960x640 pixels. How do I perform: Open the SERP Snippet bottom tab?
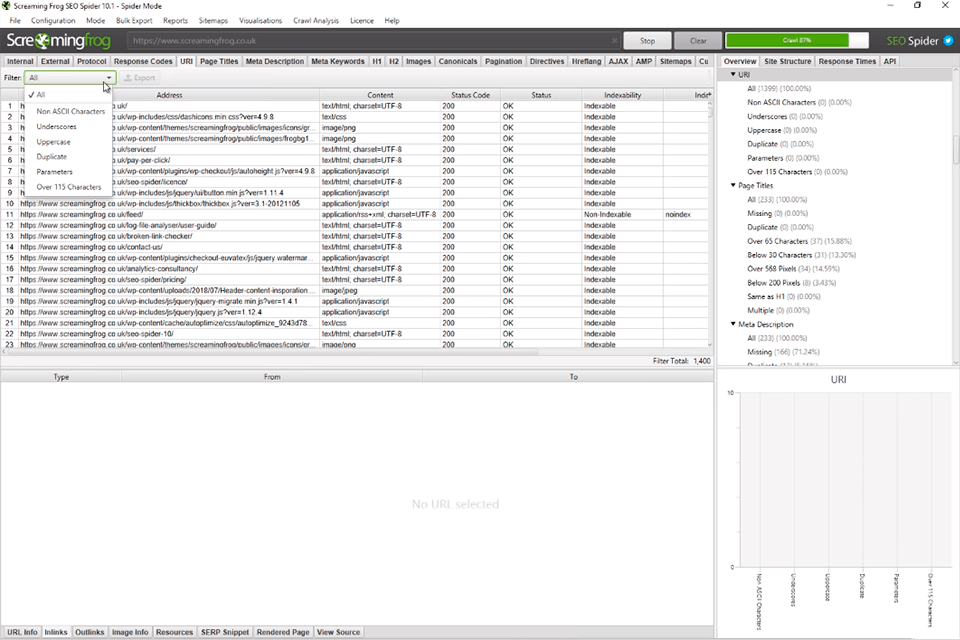(x=225, y=632)
